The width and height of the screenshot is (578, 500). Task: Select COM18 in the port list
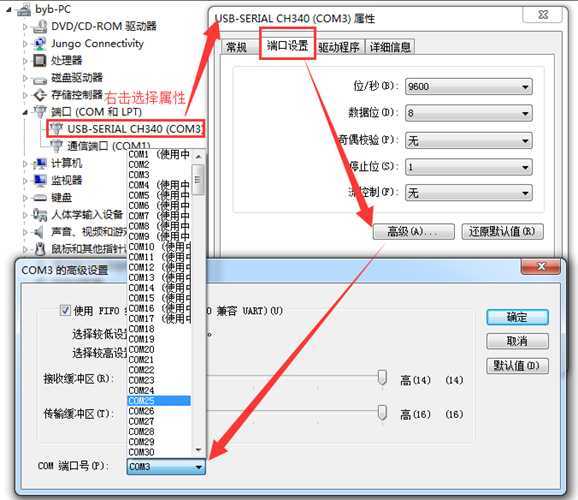pos(159,329)
